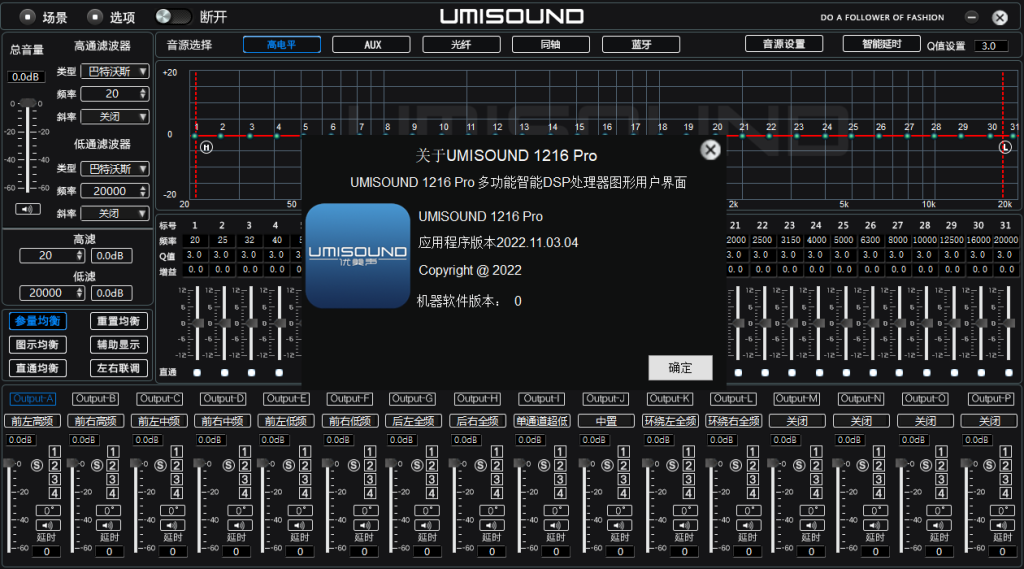Open low-pass filter 斜率 dropdown
This screenshot has width=1024, height=569.
coord(116,214)
